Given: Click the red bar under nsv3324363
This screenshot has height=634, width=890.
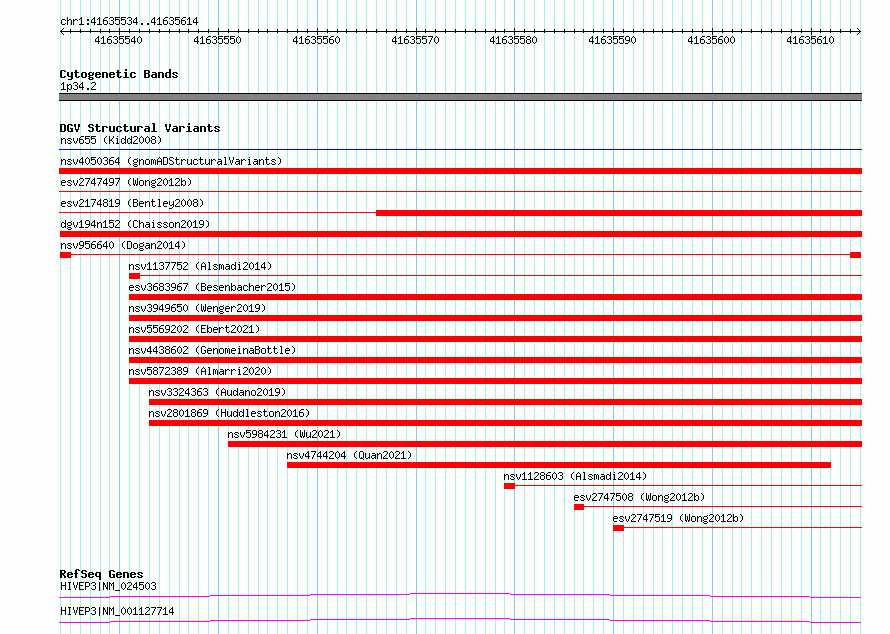Looking at the screenshot, I should (505, 402).
